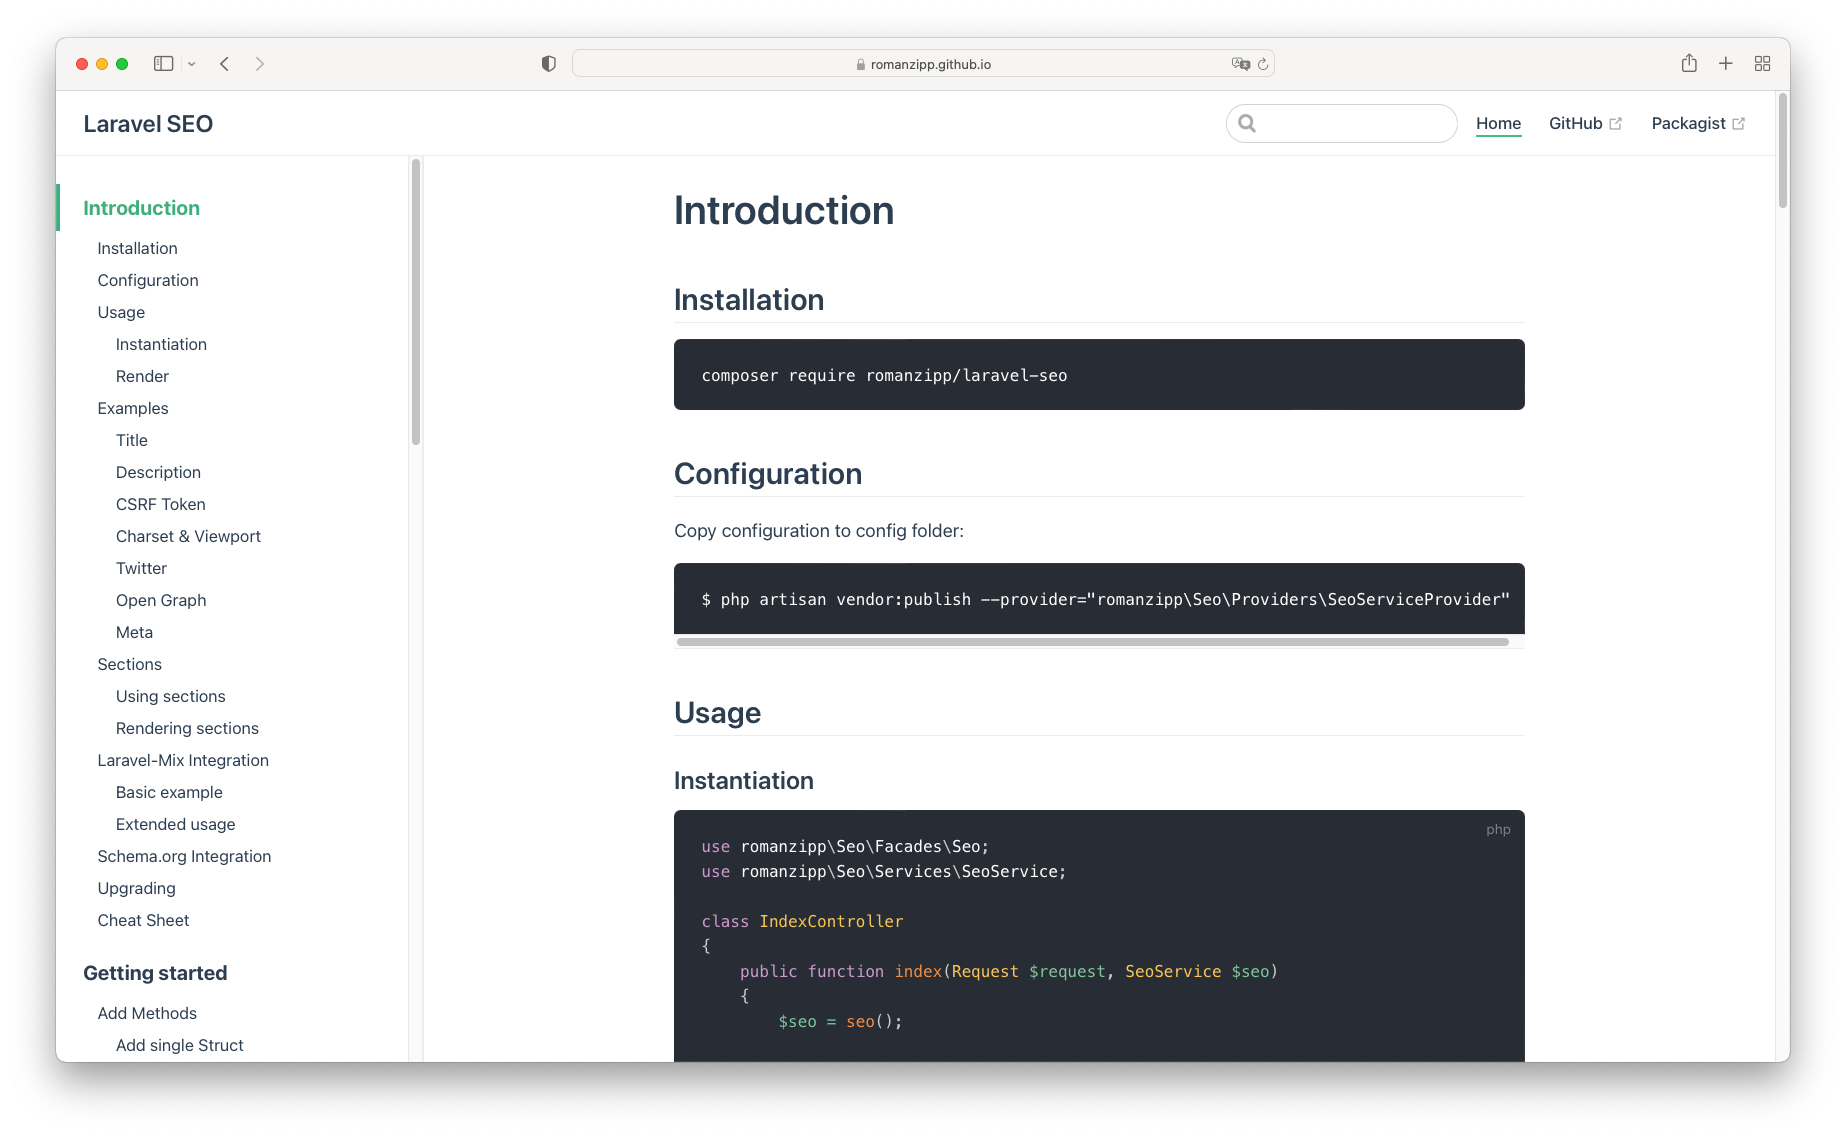The image size is (1846, 1136).
Task: Reload the current page
Action: (x=1263, y=64)
